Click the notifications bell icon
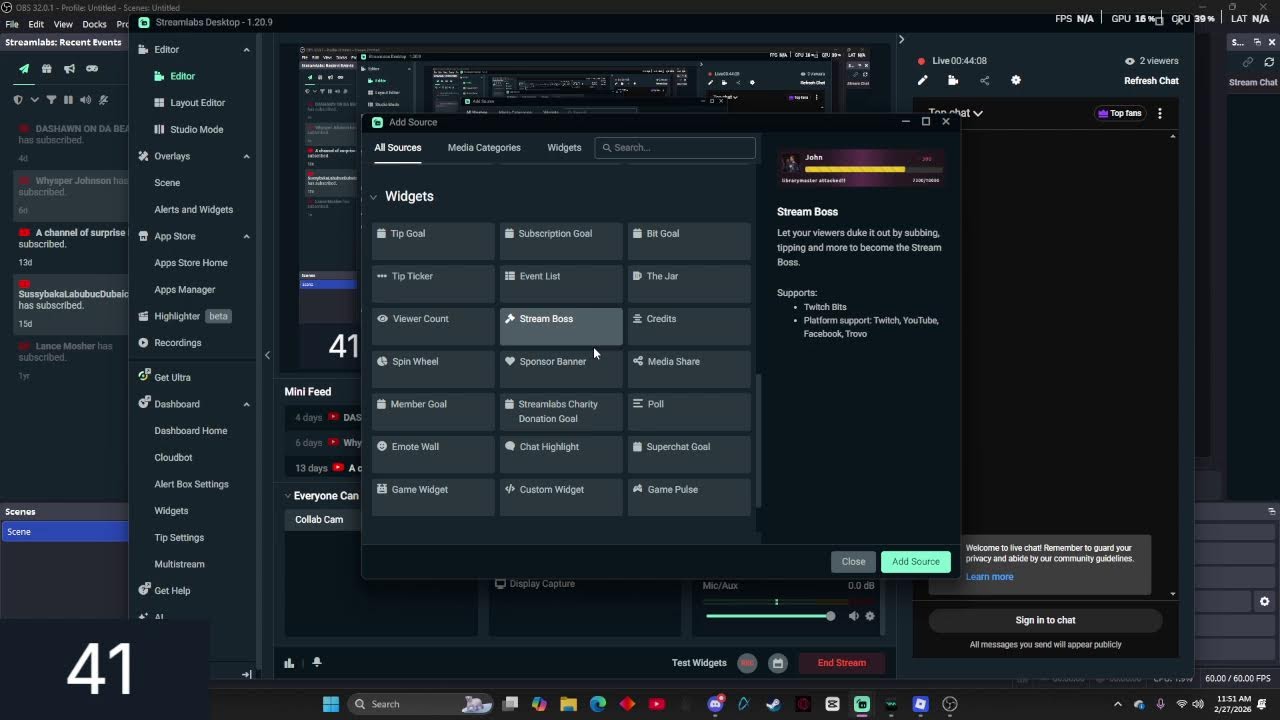 317,662
